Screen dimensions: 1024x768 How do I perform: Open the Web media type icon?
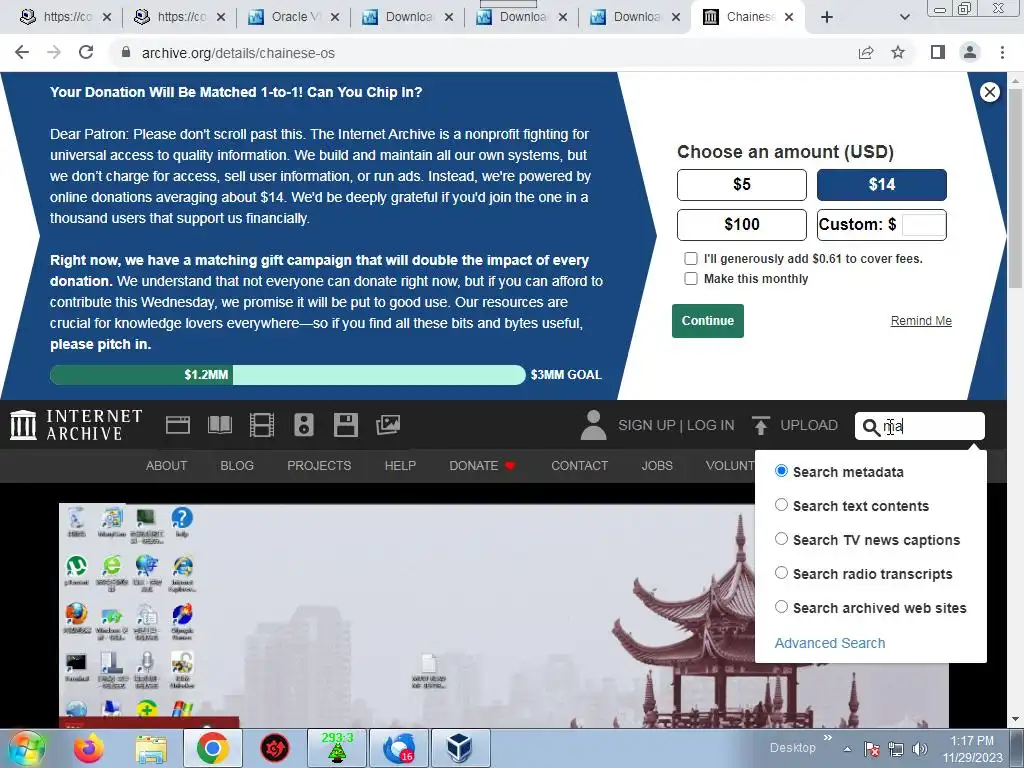pos(178,425)
